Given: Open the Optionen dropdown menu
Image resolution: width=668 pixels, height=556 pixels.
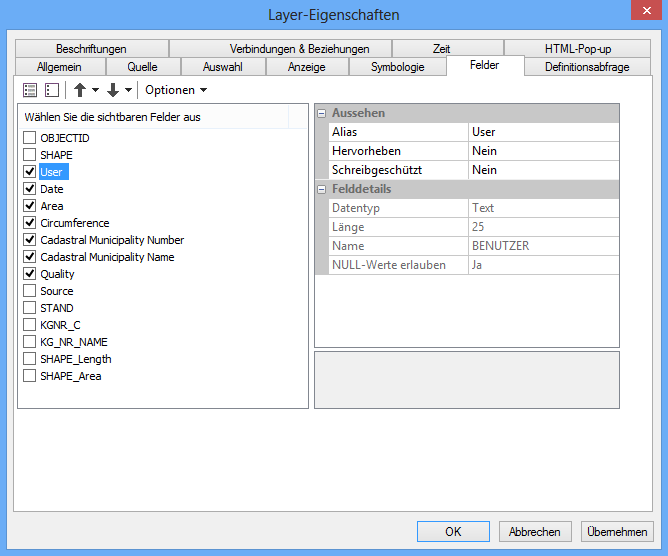Looking at the screenshot, I should [x=176, y=90].
